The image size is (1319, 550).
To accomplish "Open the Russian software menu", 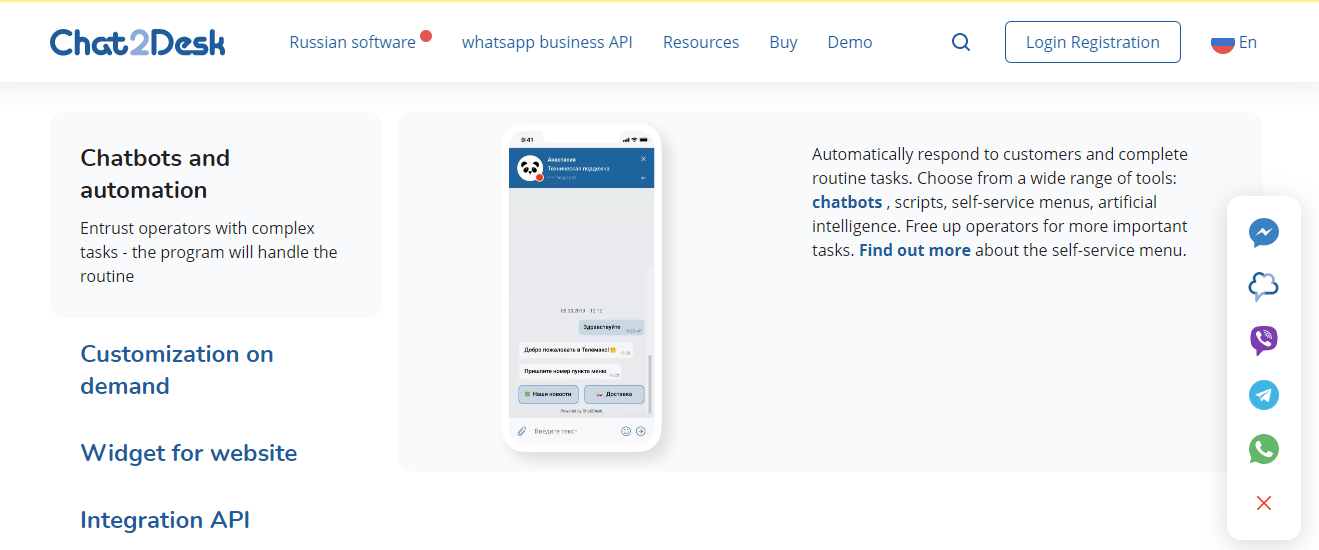I will tap(352, 42).
